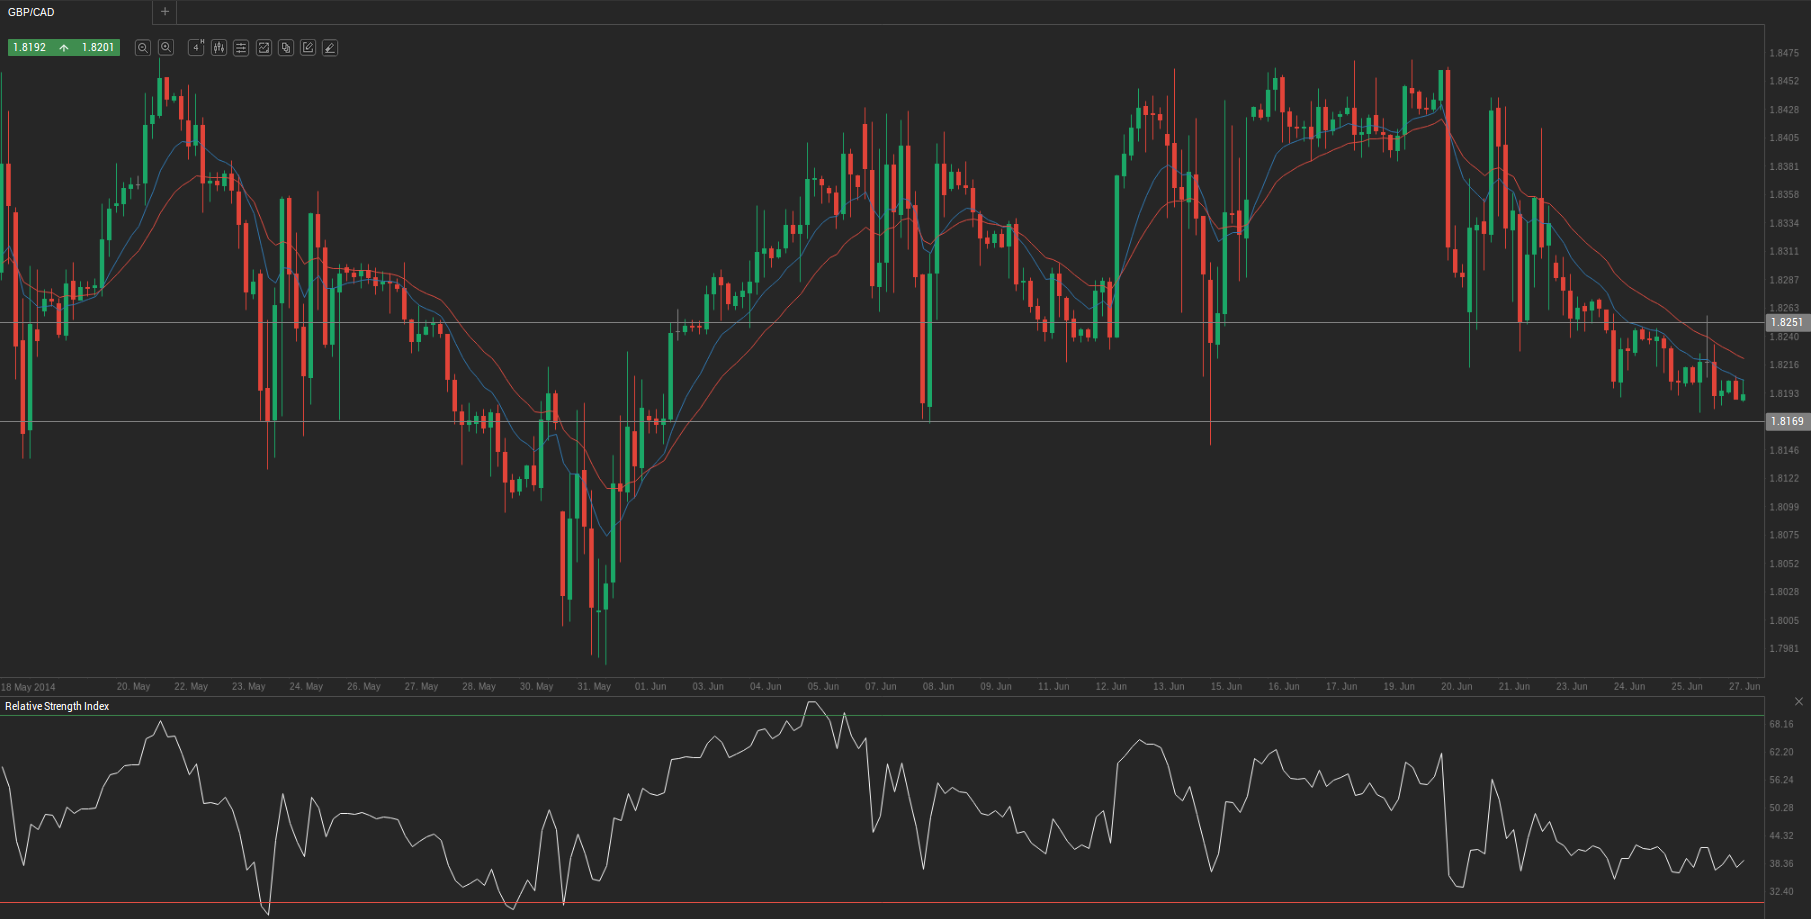Select the 1.8251 price level marker
Viewport: 1811px width, 919px height.
(1787, 323)
